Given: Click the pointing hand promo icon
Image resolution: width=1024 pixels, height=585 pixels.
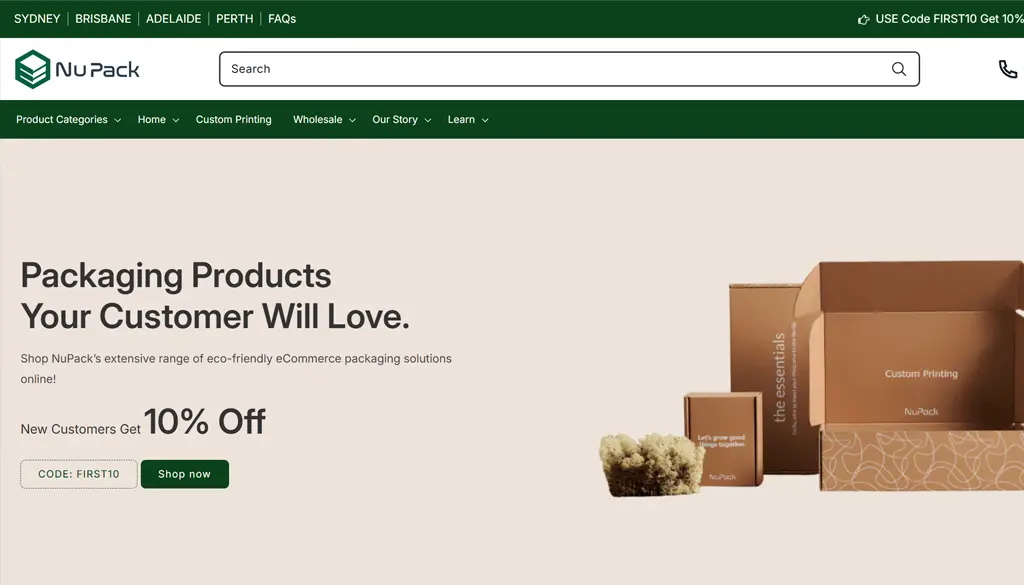Looking at the screenshot, I should [x=863, y=20].
